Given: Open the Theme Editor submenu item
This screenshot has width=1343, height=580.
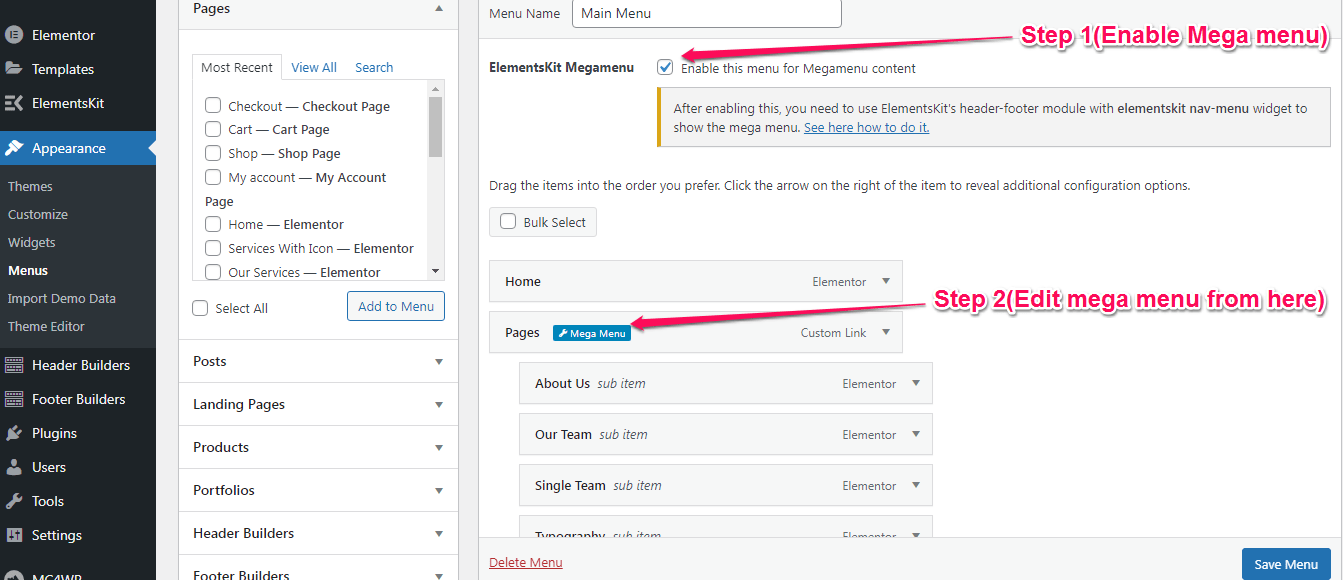Looking at the screenshot, I should (46, 326).
